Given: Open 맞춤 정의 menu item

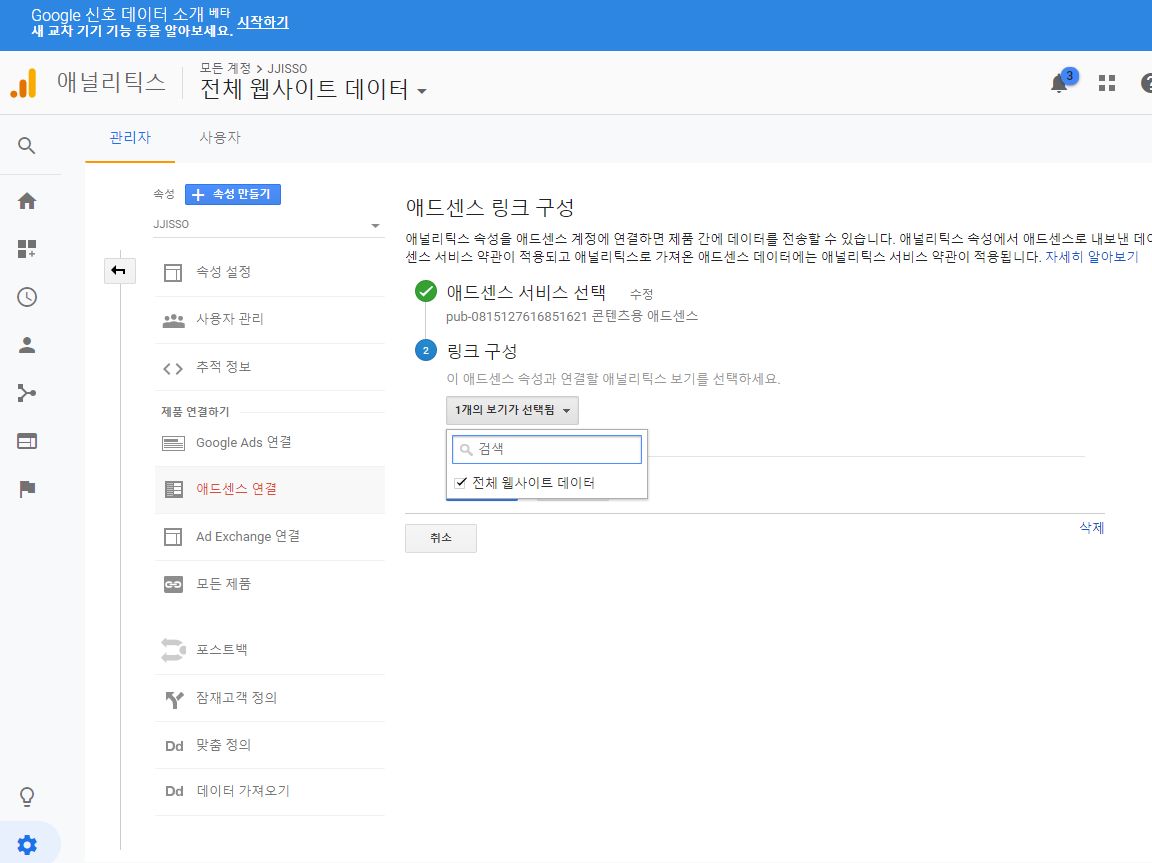Looking at the screenshot, I should click(270, 745).
